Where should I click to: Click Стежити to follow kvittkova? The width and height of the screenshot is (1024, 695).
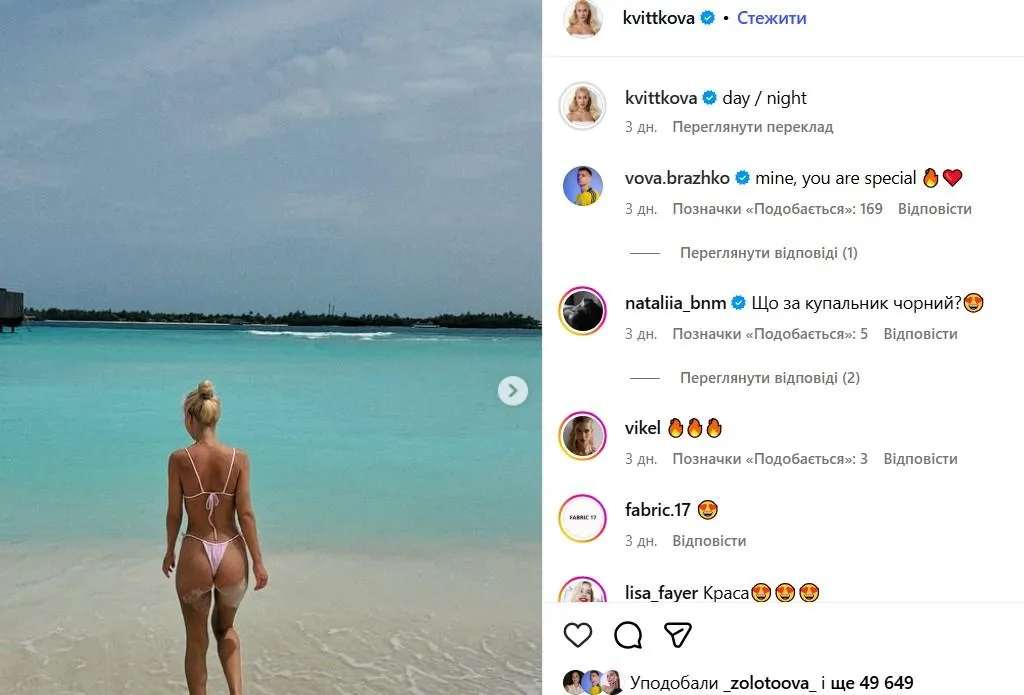pos(771,18)
